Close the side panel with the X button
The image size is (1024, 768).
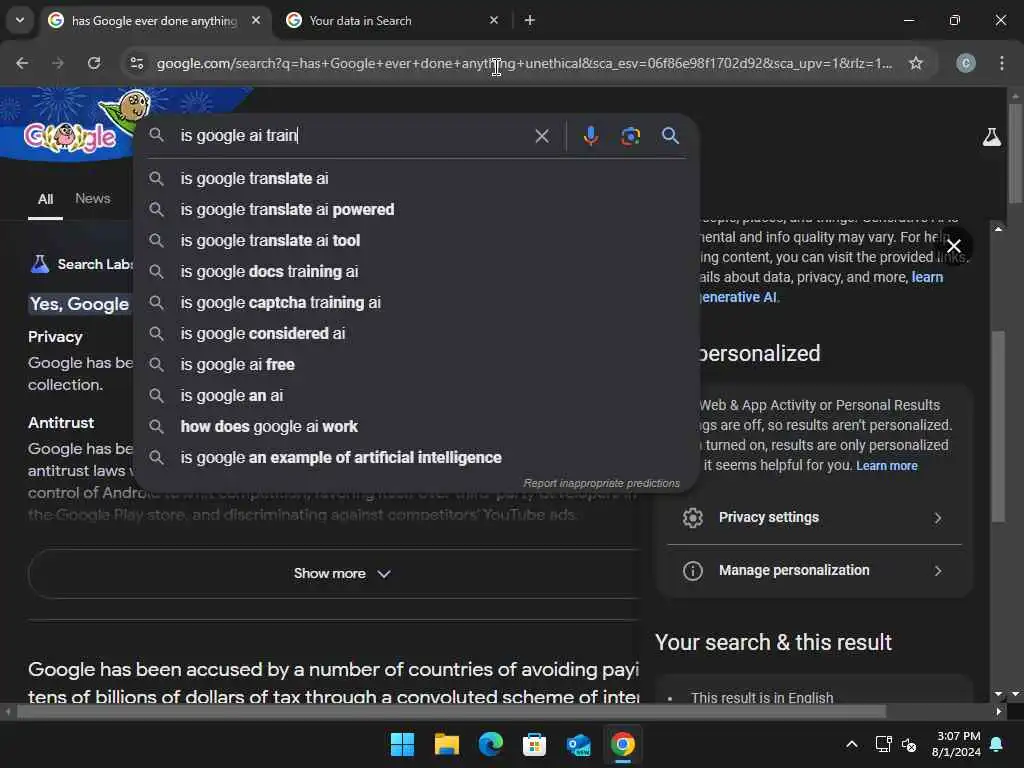point(953,246)
